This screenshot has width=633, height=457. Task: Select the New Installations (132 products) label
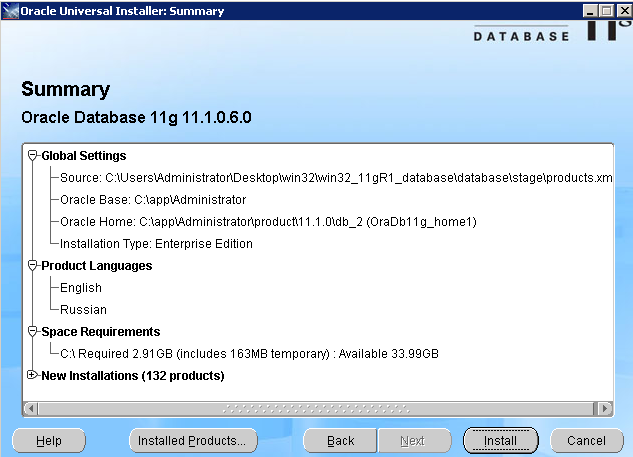pyautogui.click(x=132, y=375)
